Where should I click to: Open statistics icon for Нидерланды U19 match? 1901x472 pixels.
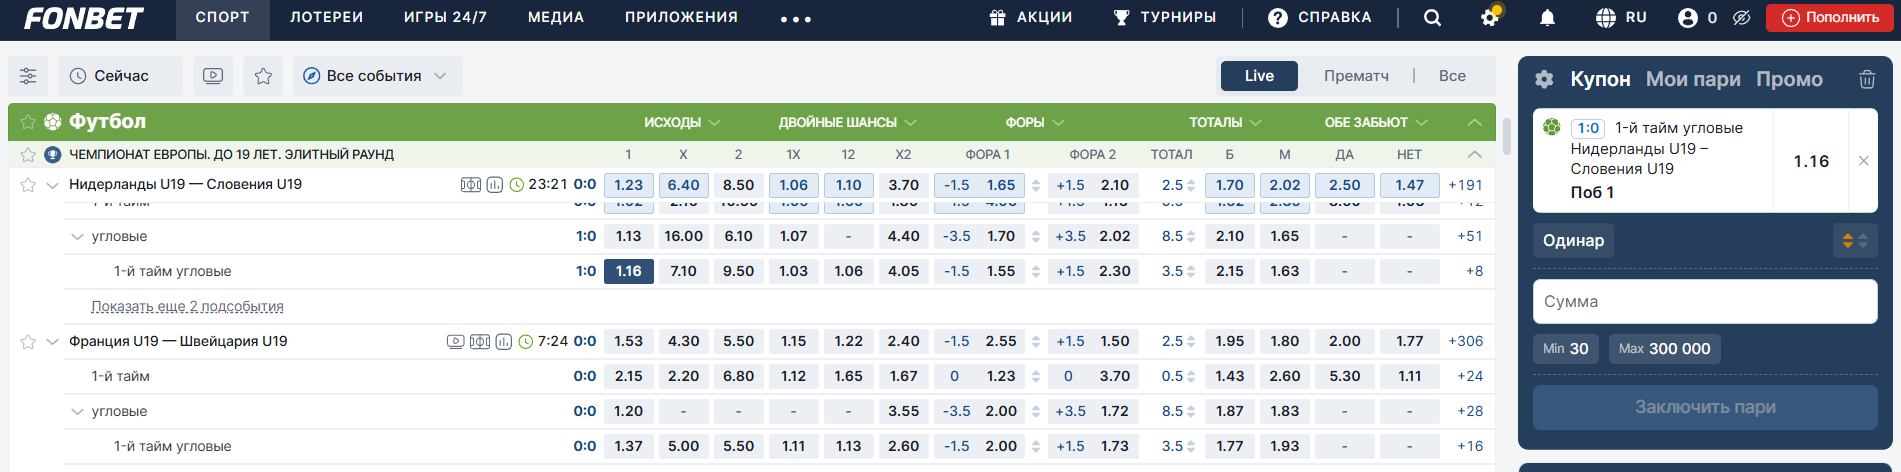pyautogui.click(x=494, y=185)
